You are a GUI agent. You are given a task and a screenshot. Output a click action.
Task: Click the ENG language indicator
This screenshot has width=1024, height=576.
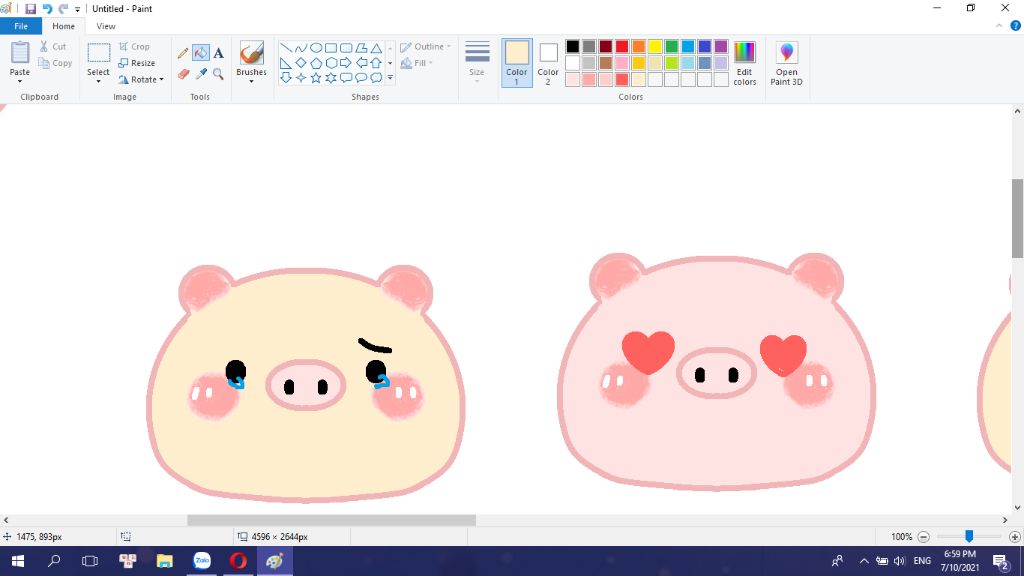922,561
